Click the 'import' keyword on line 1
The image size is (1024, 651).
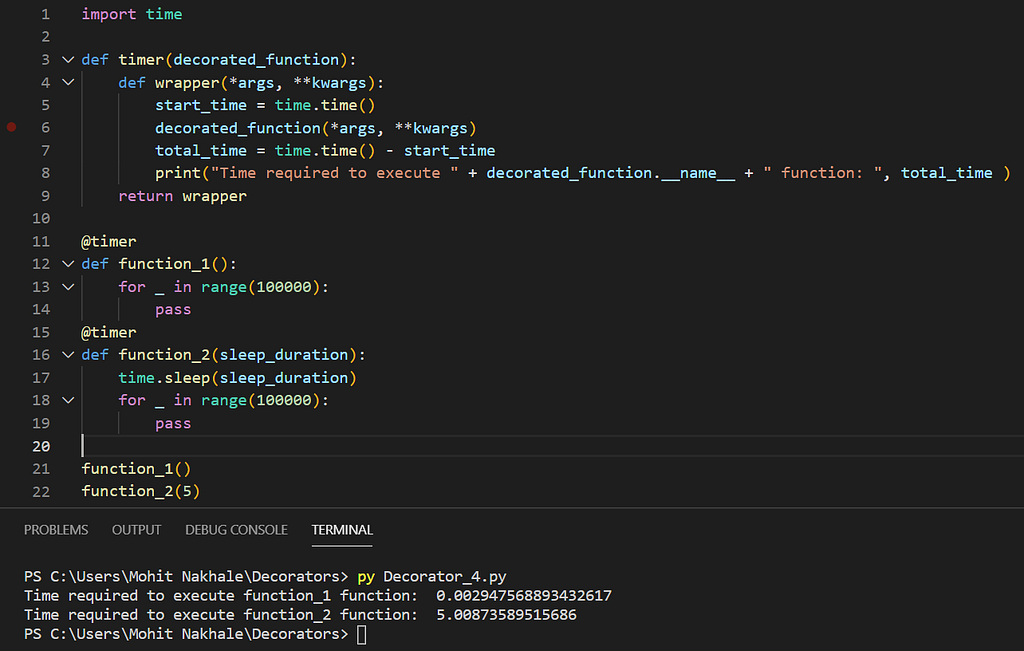point(109,14)
